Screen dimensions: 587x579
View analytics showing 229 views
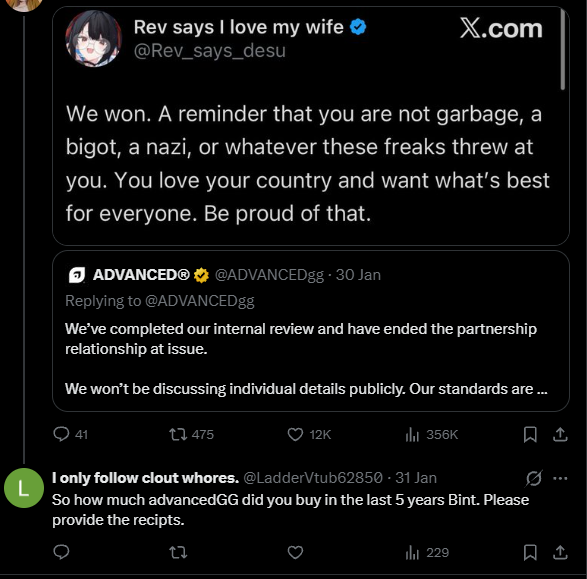[x=427, y=552]
